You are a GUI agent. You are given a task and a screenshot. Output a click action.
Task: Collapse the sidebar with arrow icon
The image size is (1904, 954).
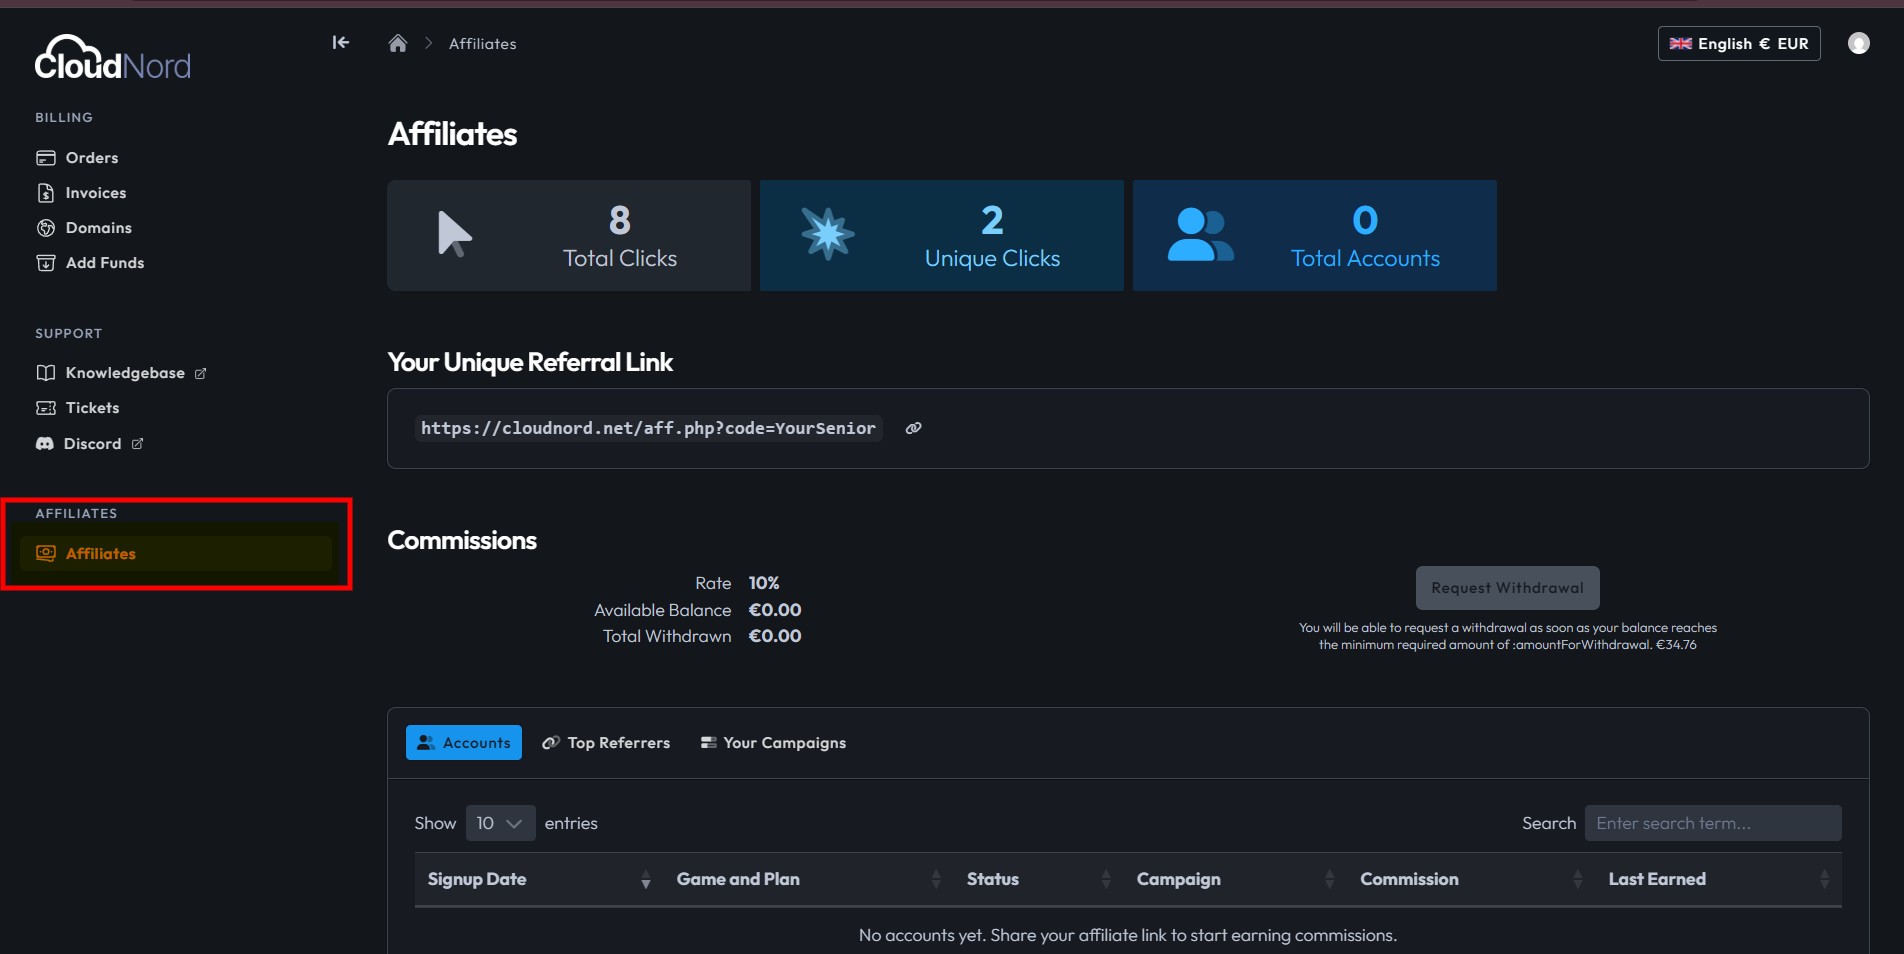pos(340,42)
